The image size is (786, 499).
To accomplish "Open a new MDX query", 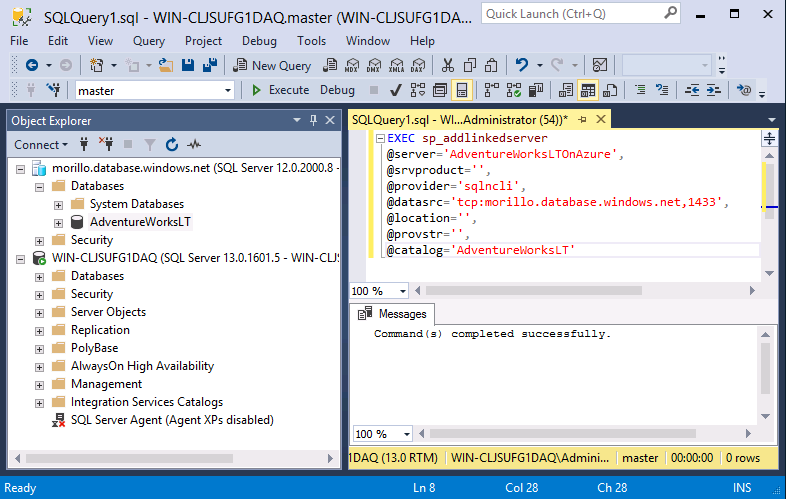I will pyautogui.click(x=352, y=65).
